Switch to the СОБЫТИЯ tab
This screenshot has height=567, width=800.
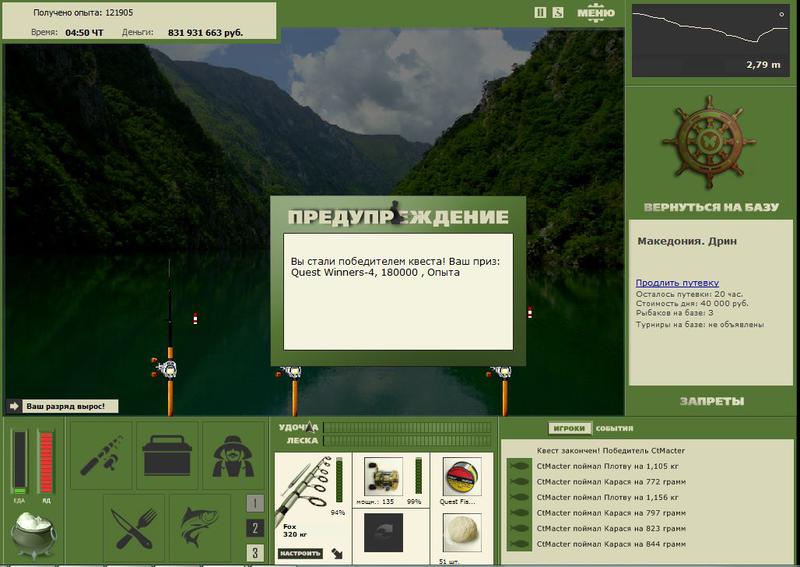pos(614,428)
